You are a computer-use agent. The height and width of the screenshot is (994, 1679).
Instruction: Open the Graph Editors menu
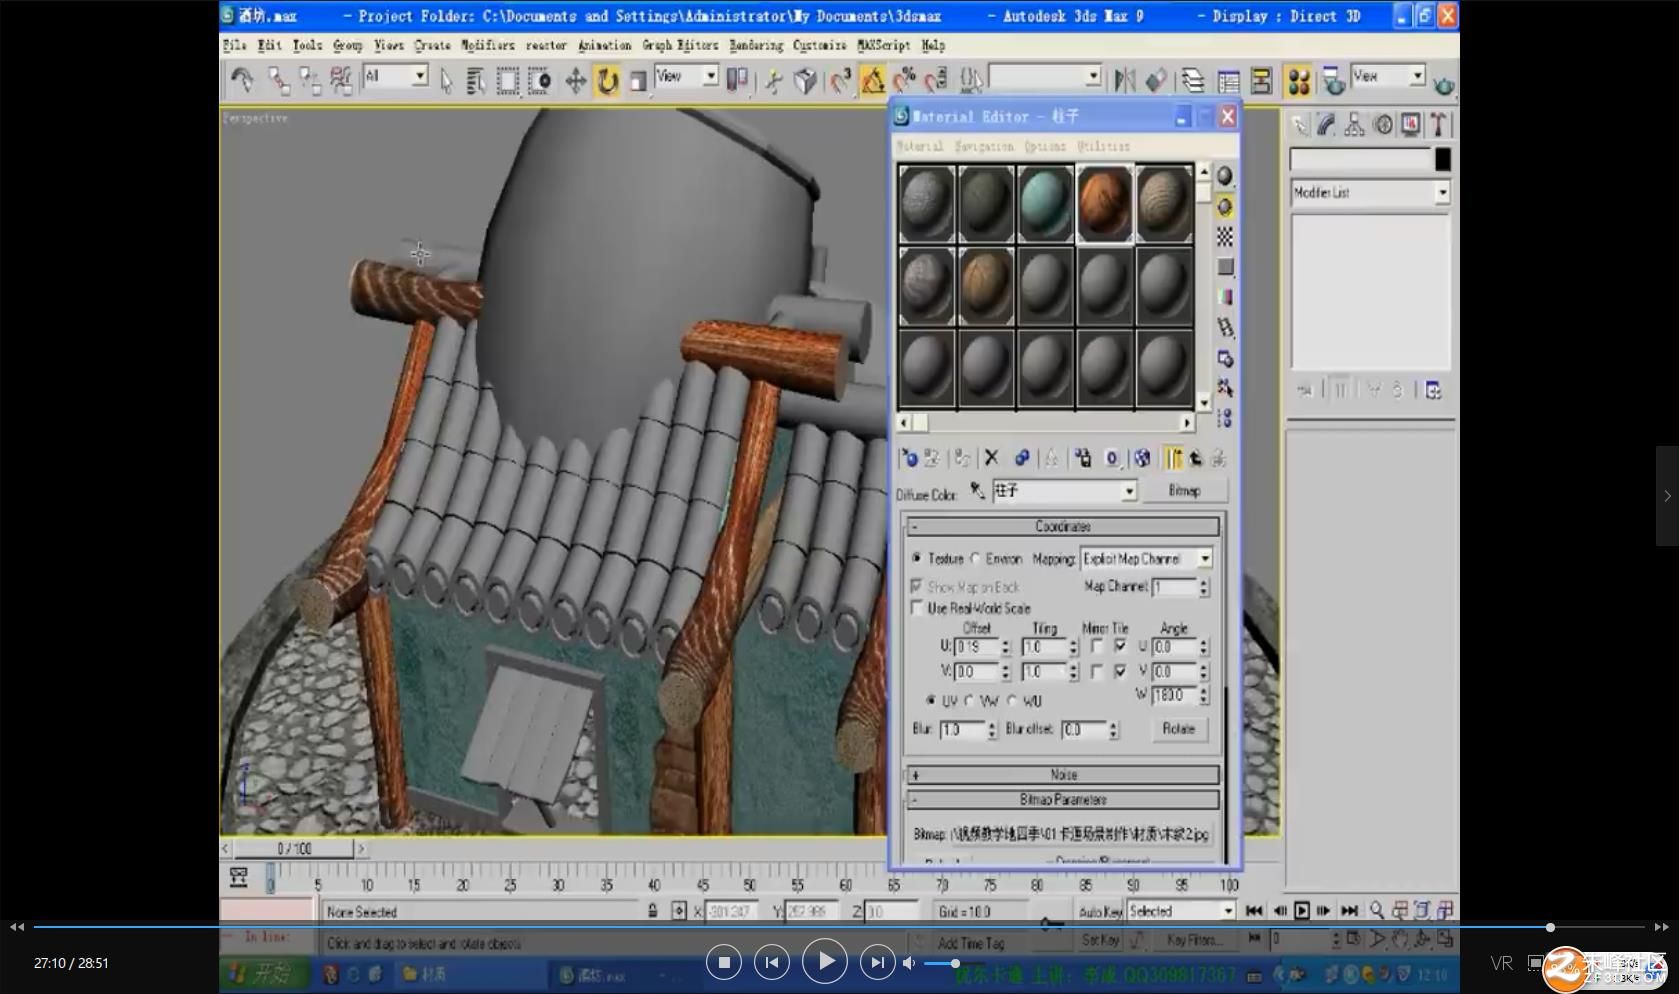click(x=680, y=45)
